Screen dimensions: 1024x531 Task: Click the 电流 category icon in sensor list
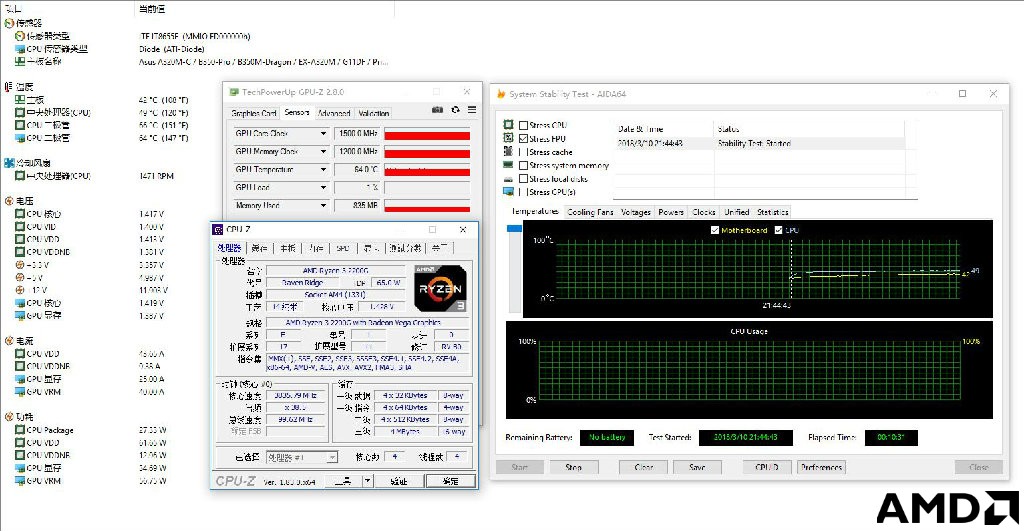[9, 340]
